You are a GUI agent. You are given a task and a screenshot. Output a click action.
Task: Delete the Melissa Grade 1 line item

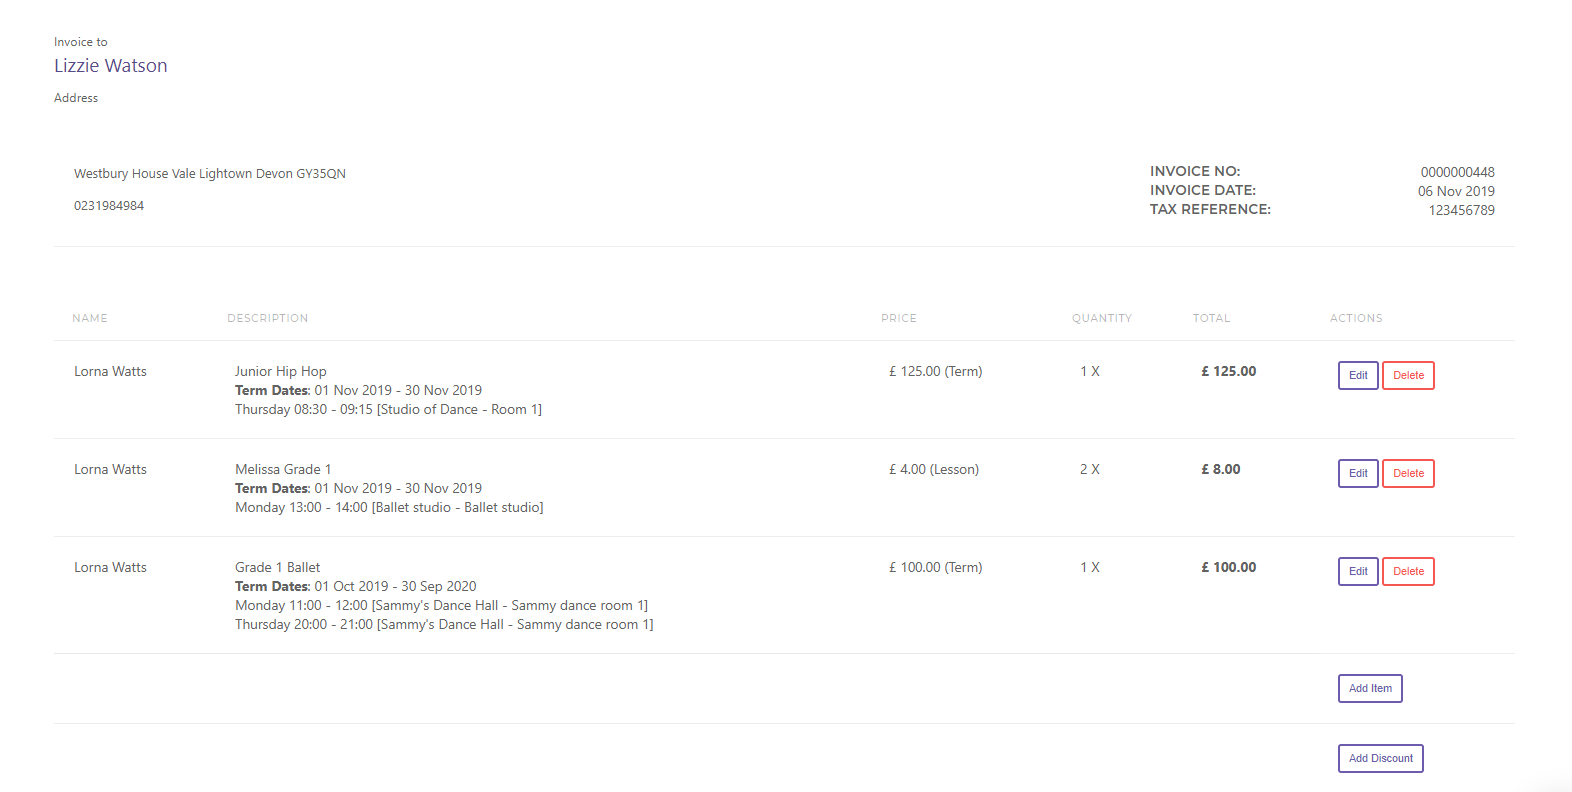[x=1408, y=473]
